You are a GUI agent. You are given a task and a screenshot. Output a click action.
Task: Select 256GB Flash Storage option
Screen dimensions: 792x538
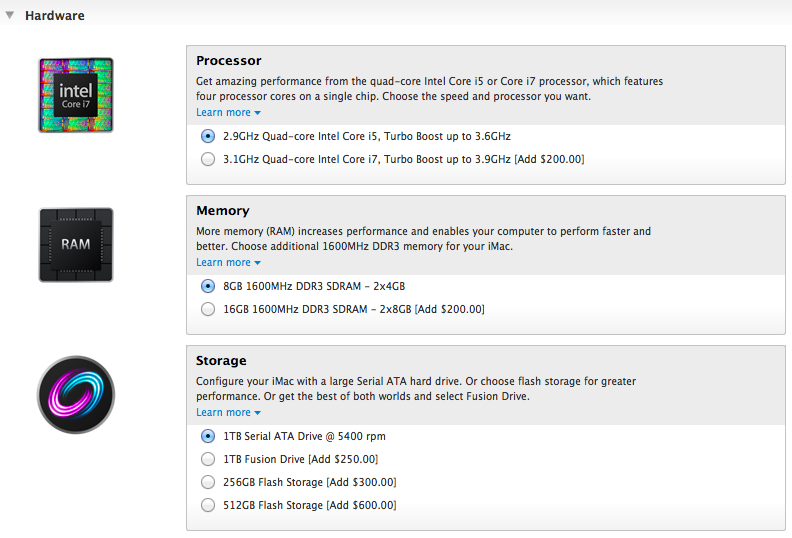click(208, 482)
